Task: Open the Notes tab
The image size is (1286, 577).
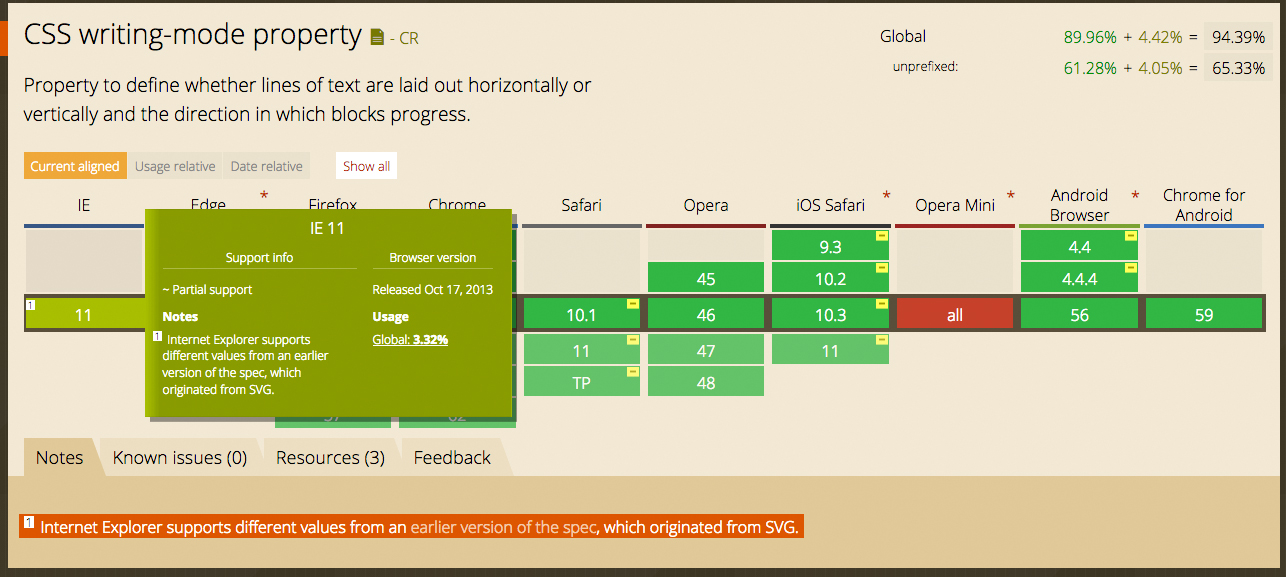Action: (x=60, y=457)
